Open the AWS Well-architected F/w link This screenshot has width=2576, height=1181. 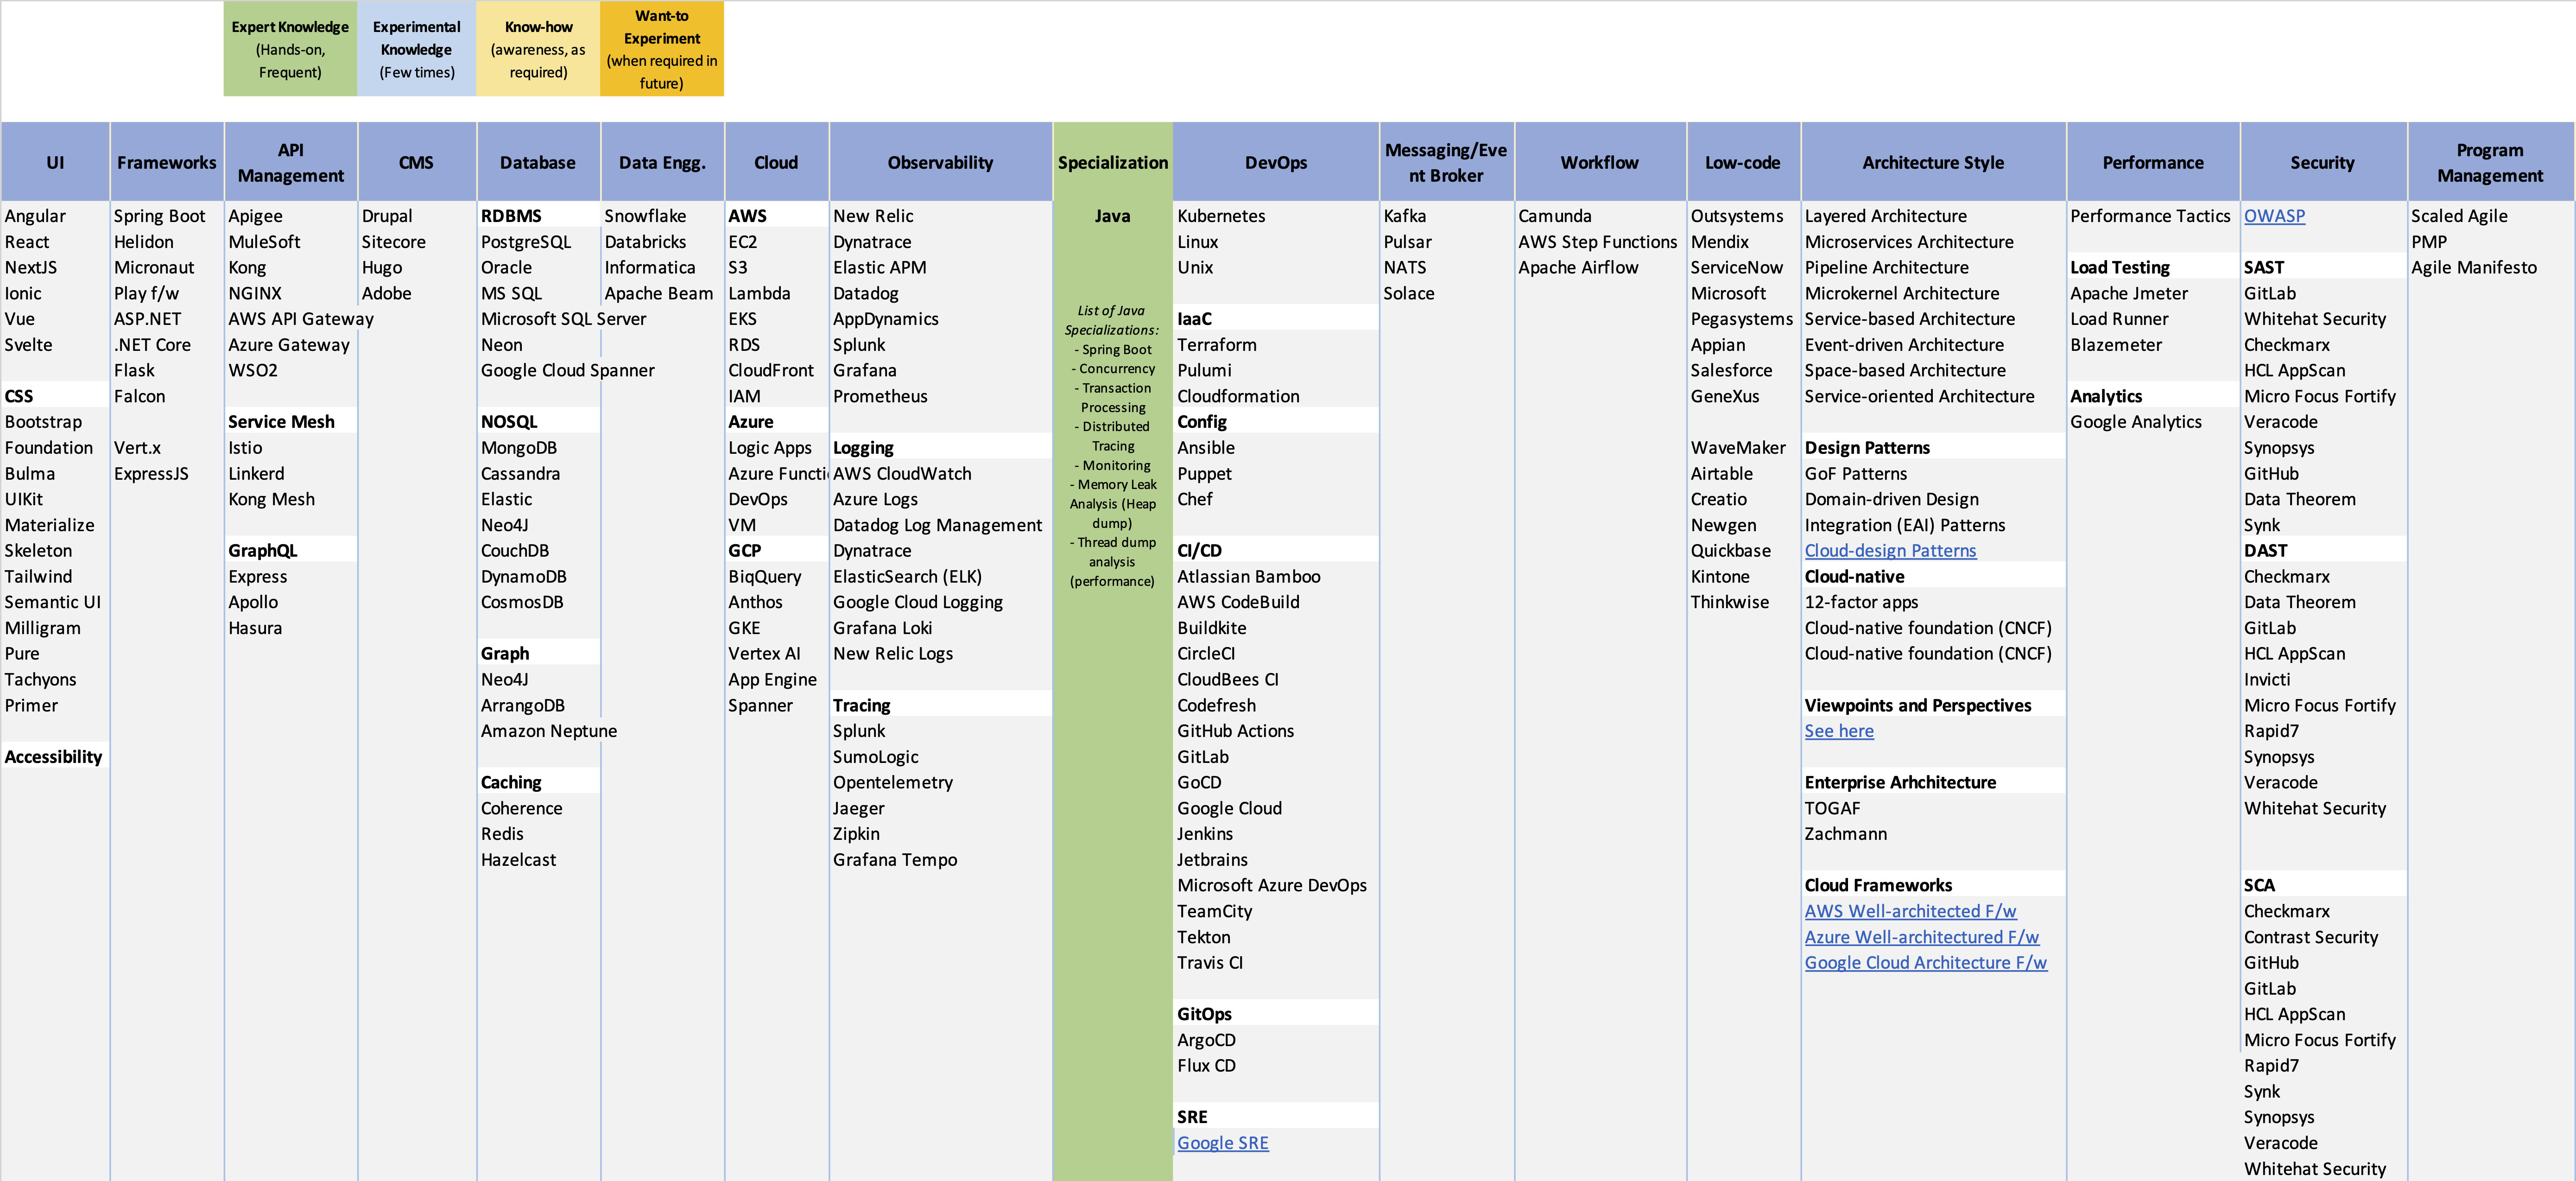(1909, 911)
